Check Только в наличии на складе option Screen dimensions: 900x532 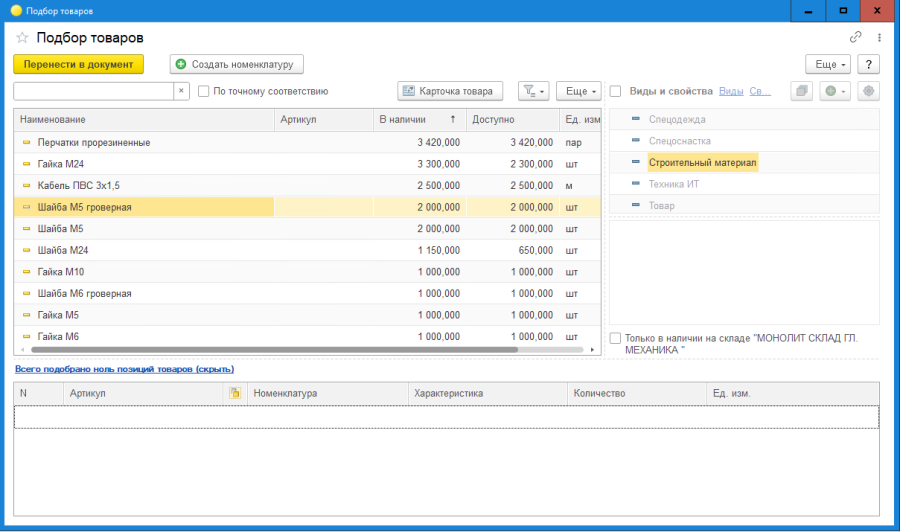616,338
